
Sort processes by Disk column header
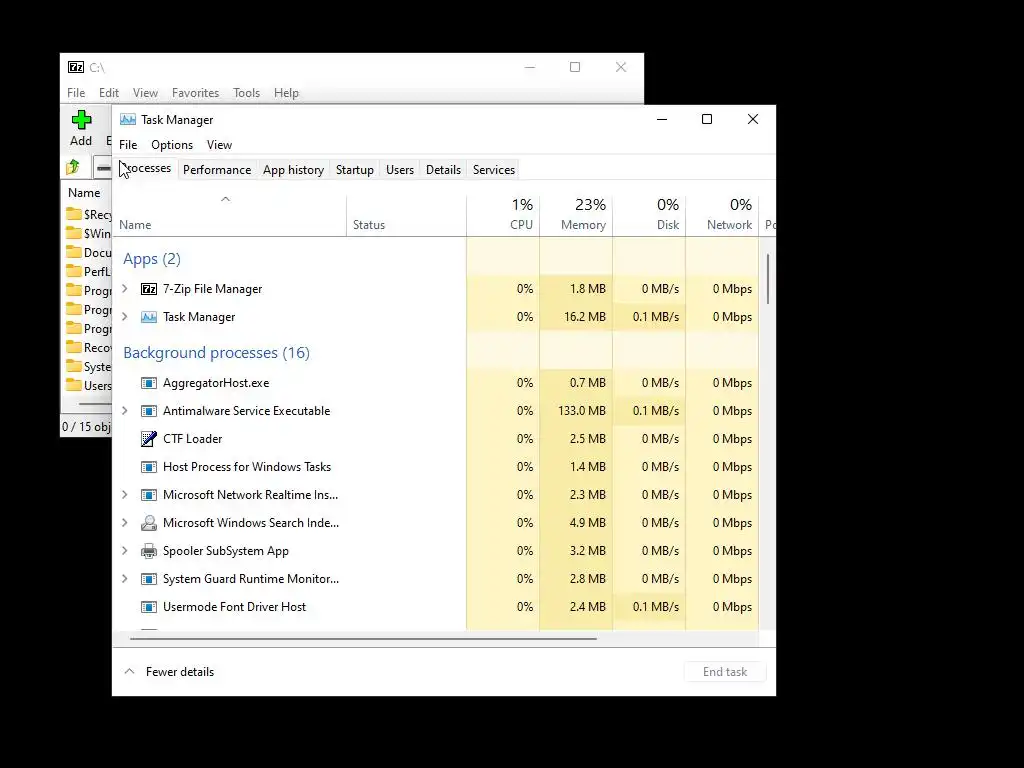click(x=649, y=214)
